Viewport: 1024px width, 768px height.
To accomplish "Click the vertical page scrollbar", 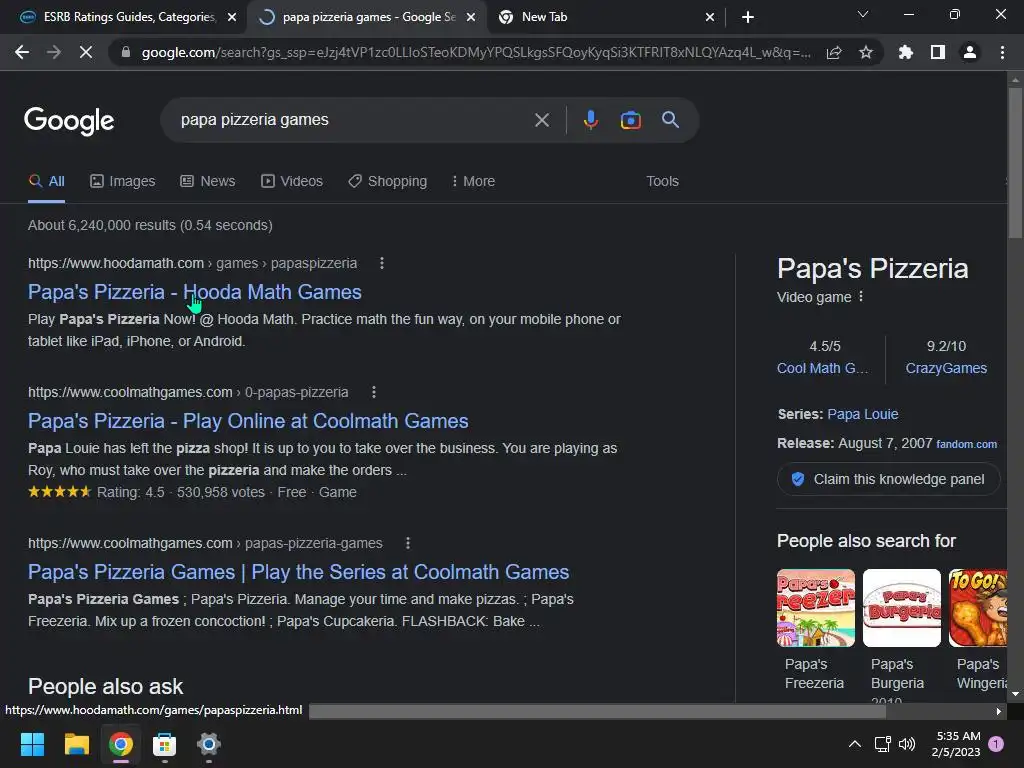I will pyautogui.click(x=1015, y=163).
